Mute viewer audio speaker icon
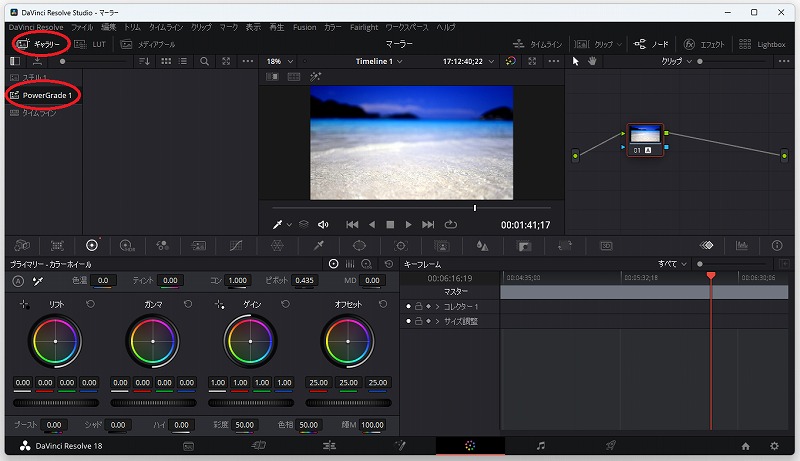The image size is (800, 461). tap(323, 224)
